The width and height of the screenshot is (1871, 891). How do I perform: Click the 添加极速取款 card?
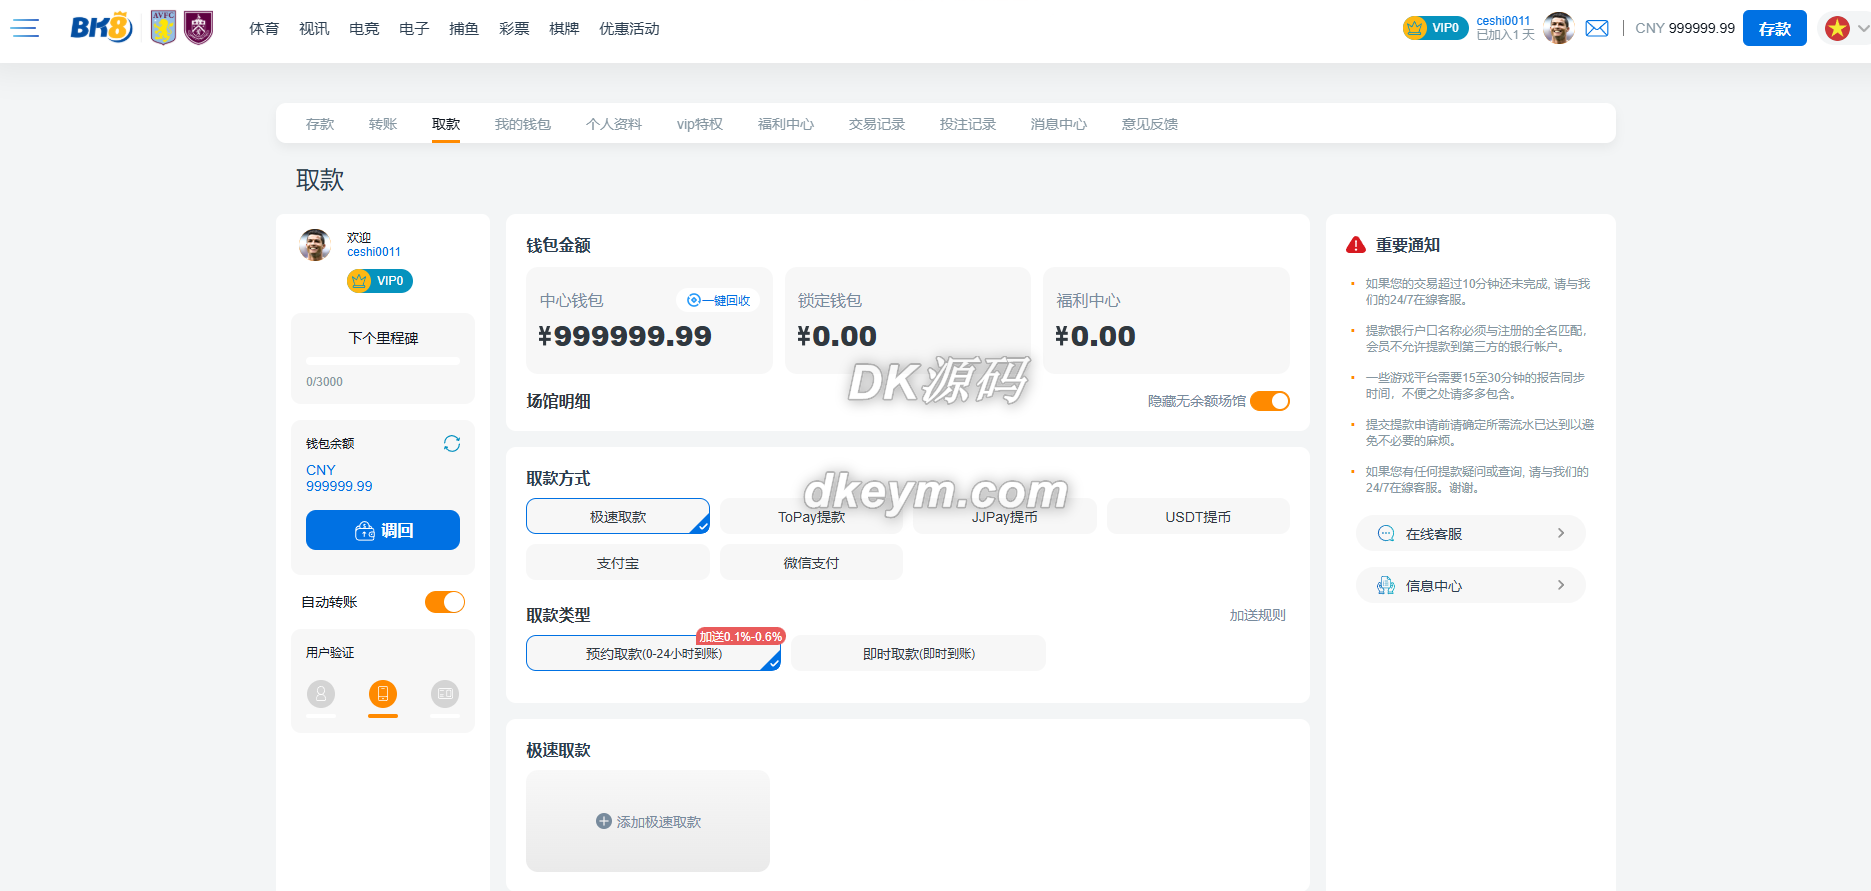(x=648, y=821)
